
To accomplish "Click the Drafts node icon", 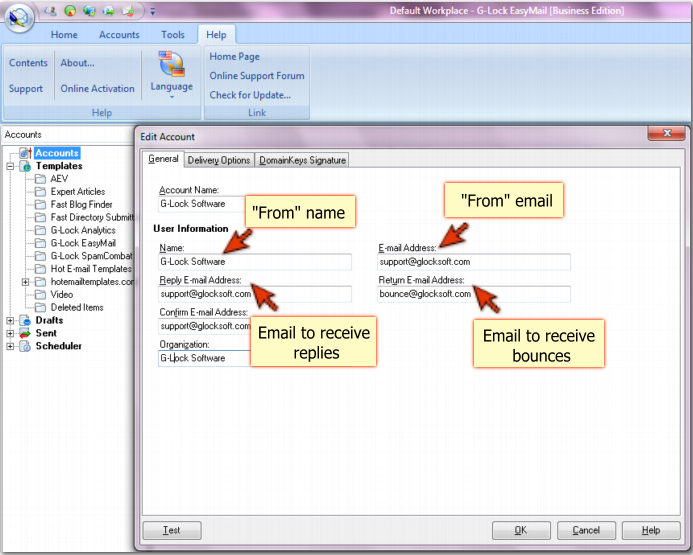I will pyautogui.click(x=26, y=320).
